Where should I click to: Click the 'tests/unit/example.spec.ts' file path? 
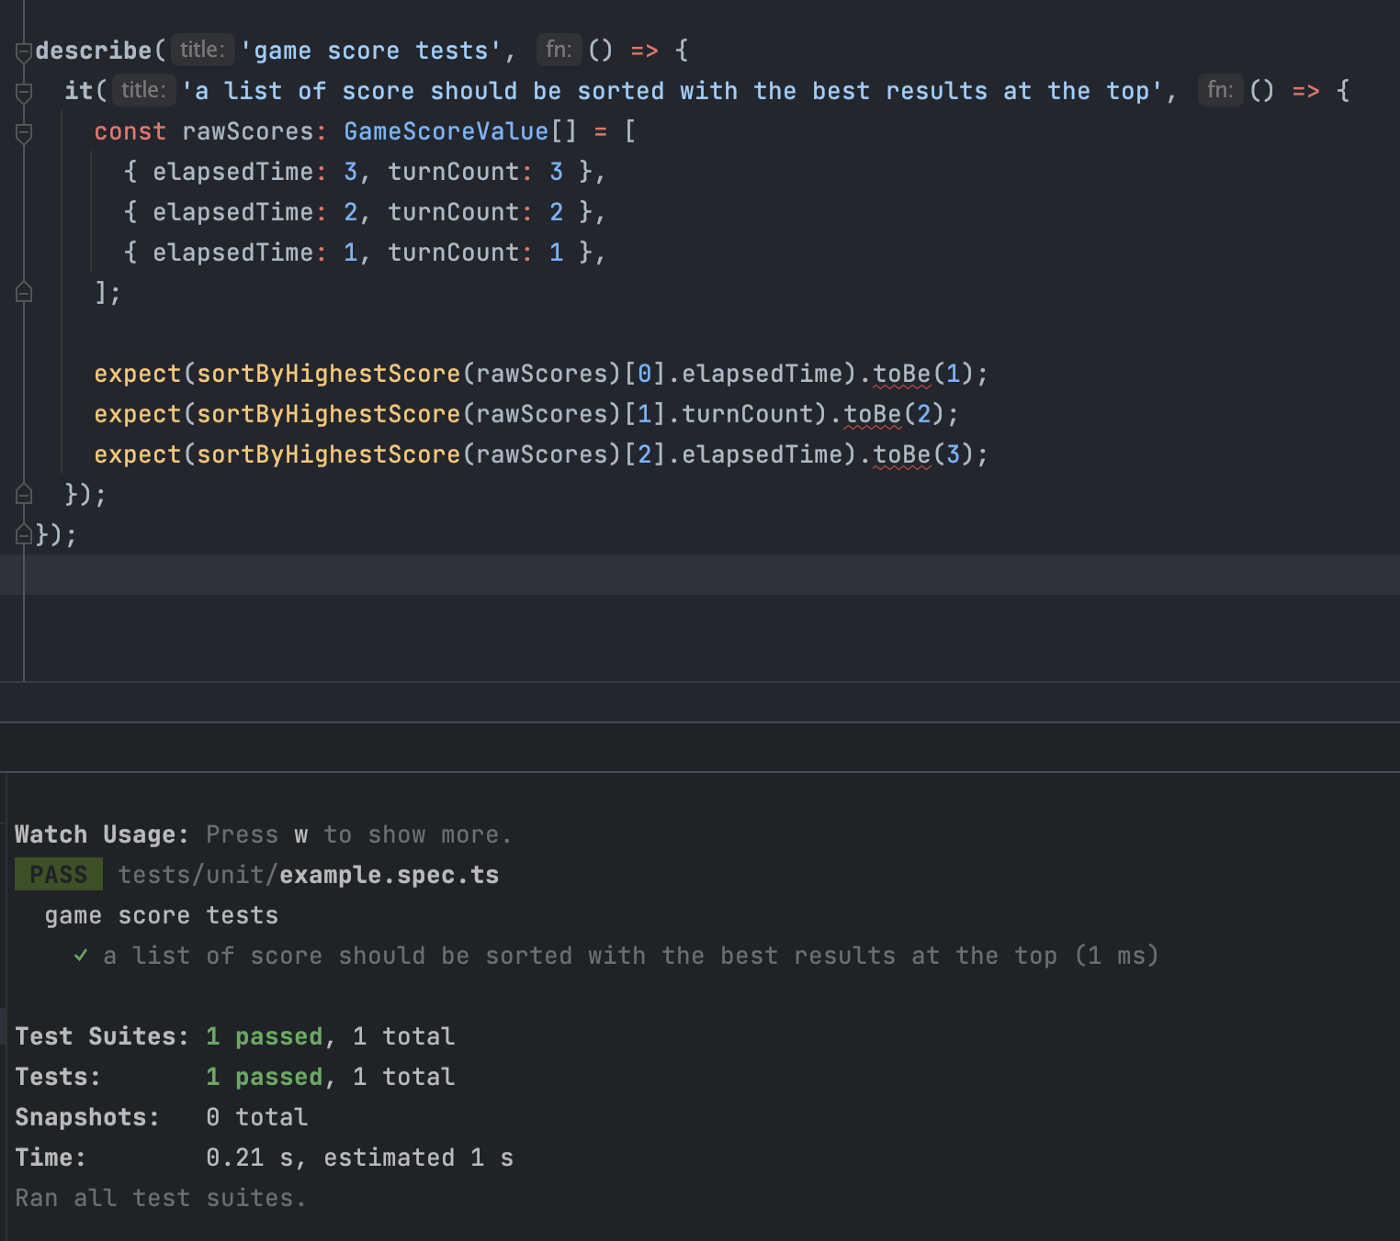(309, 875)
